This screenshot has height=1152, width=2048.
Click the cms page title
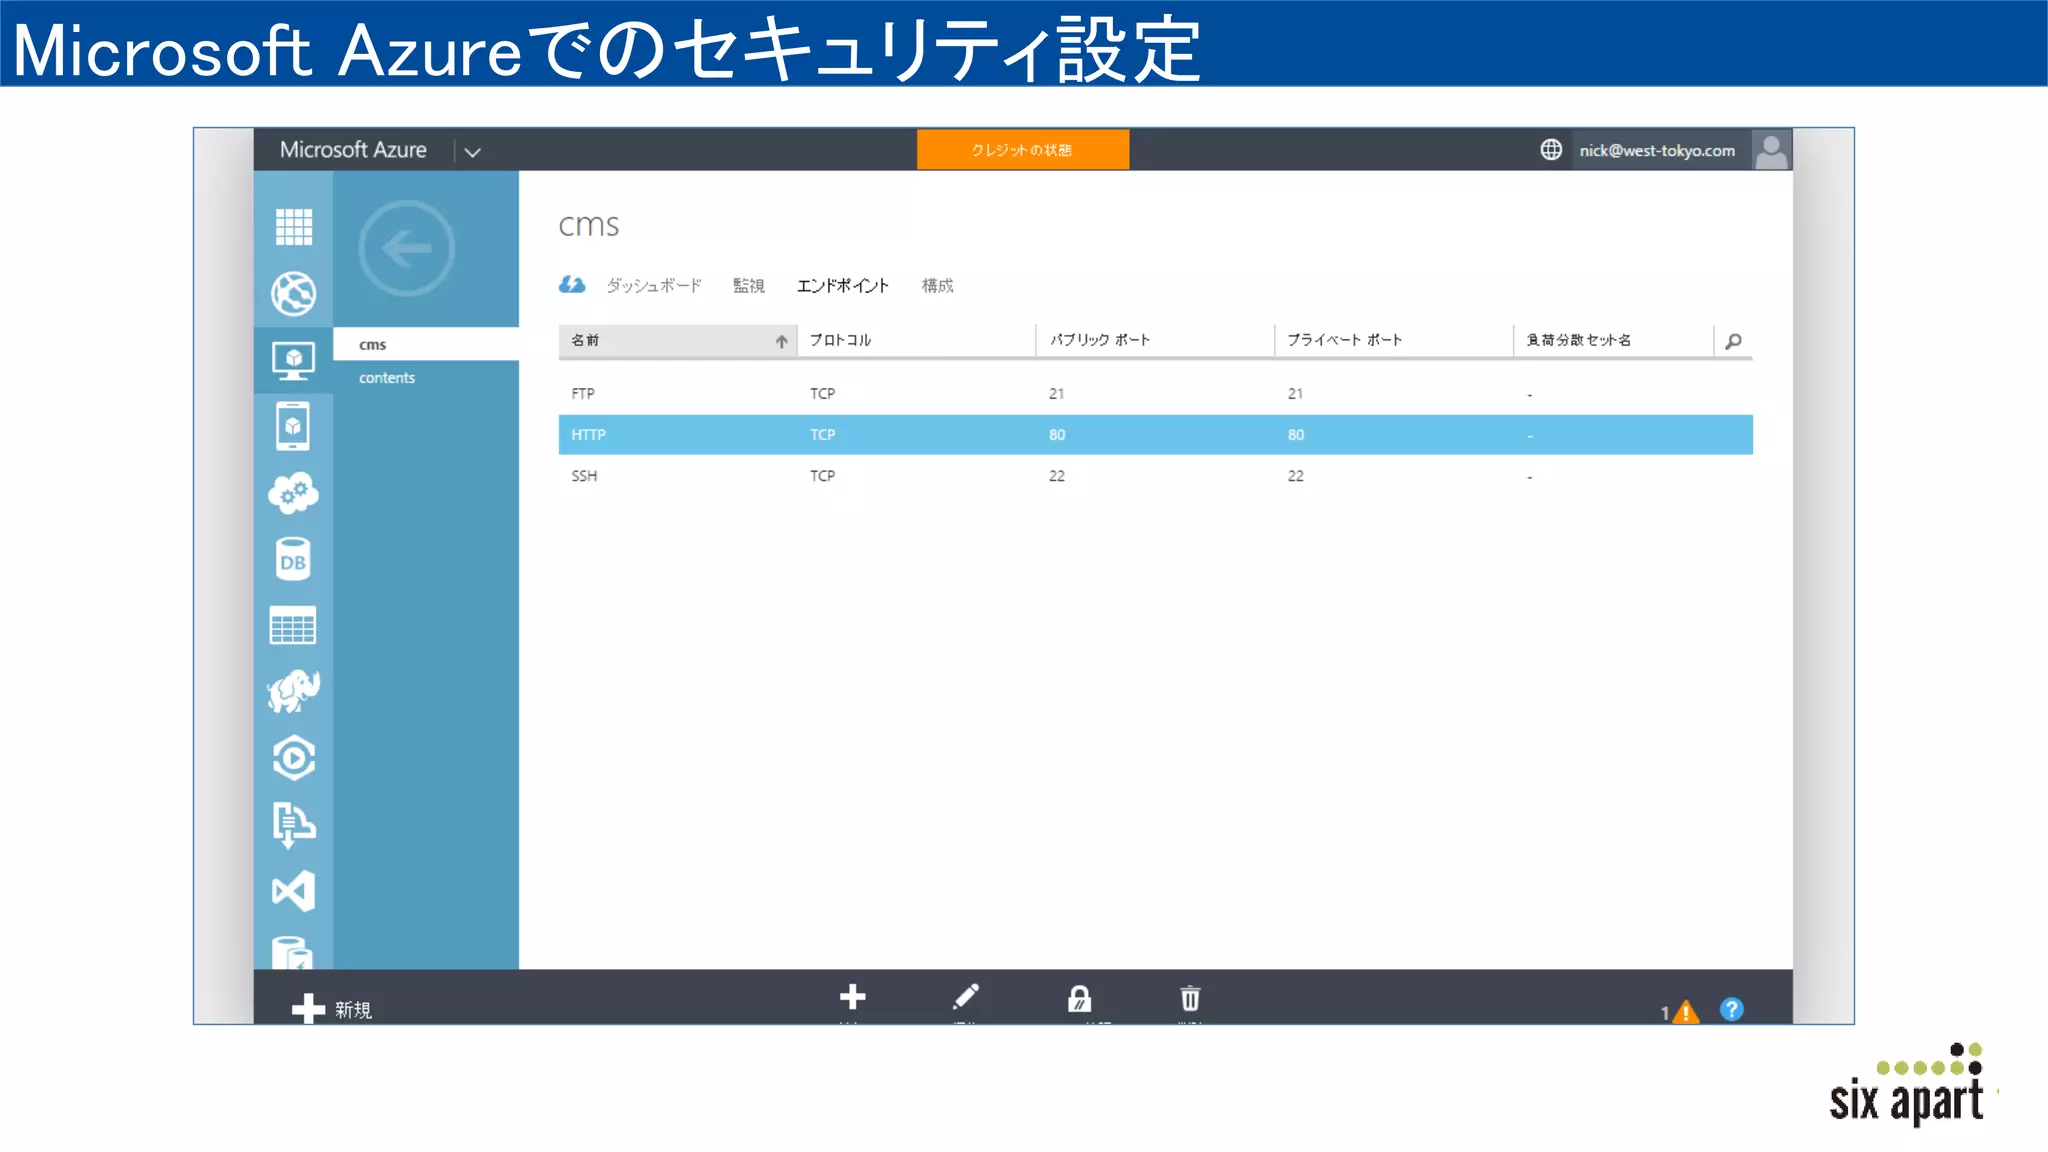pos(588,225)
